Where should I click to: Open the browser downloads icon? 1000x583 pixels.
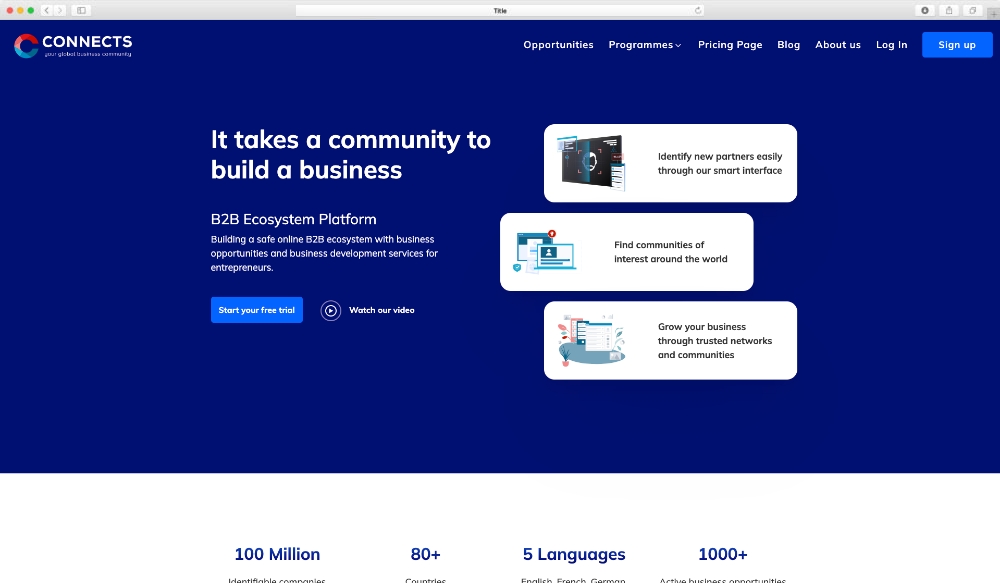point(924,10)
